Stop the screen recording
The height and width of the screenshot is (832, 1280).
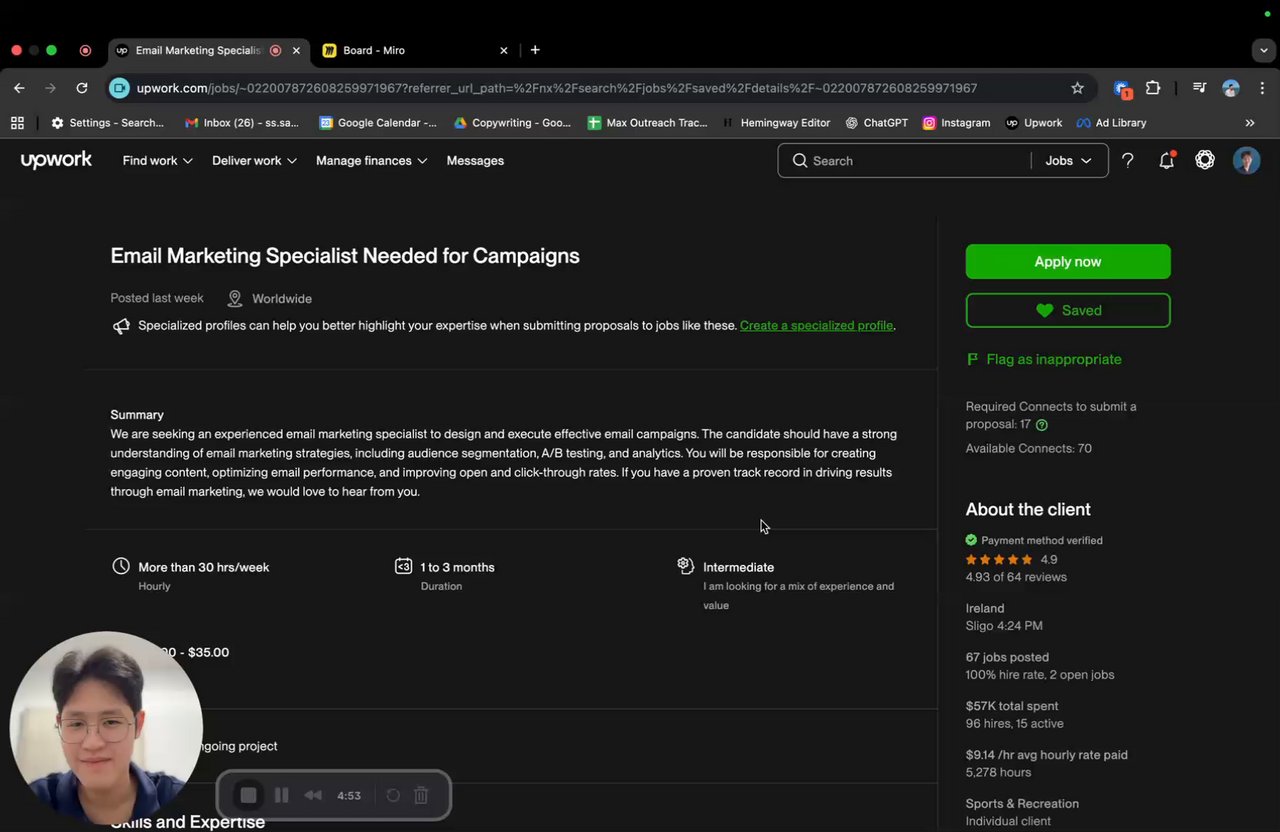coord(248,795)
